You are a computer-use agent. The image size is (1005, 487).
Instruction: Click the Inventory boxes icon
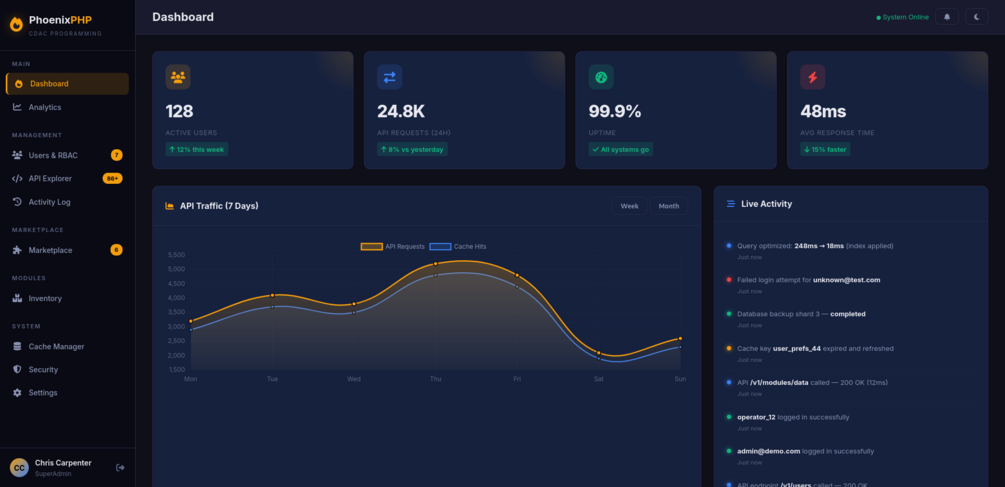click(x=17, y=298)
